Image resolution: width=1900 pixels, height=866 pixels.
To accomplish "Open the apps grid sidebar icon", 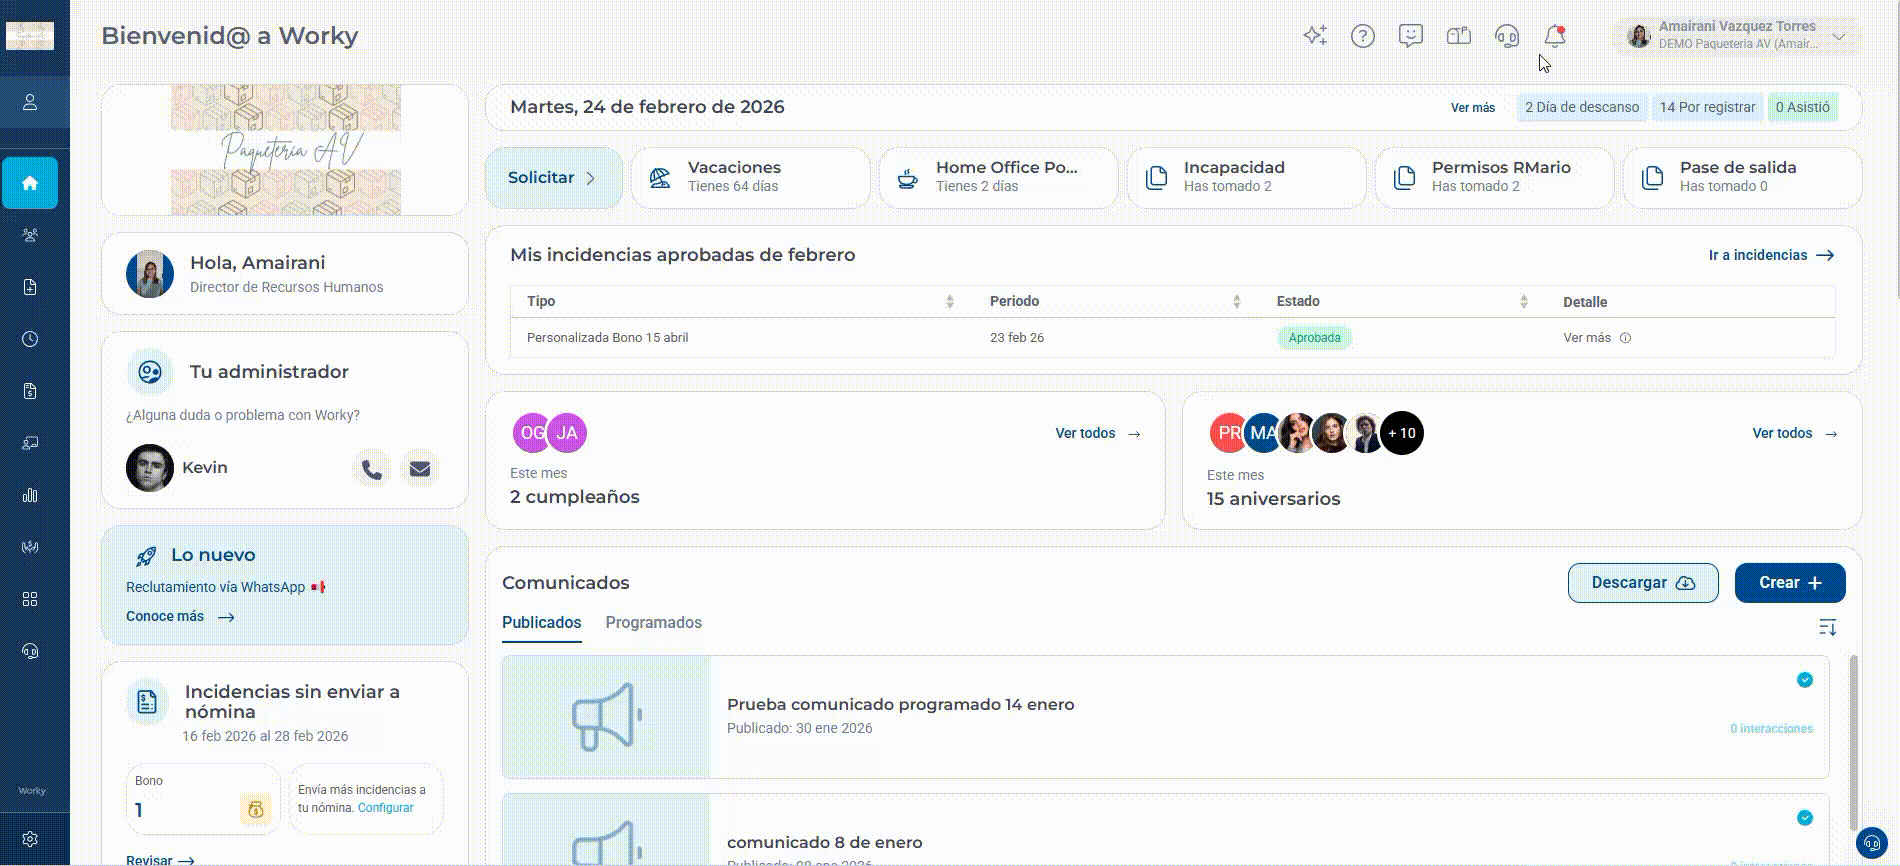I will click(x=30, y=599).
